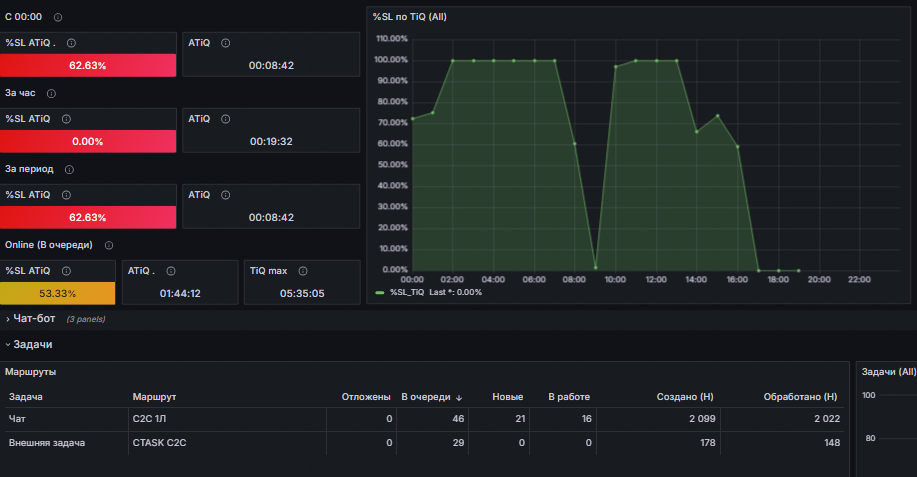
Task: Click the CTASK C2C route cell
Action: pyautogui.click(x=159, y=443)
